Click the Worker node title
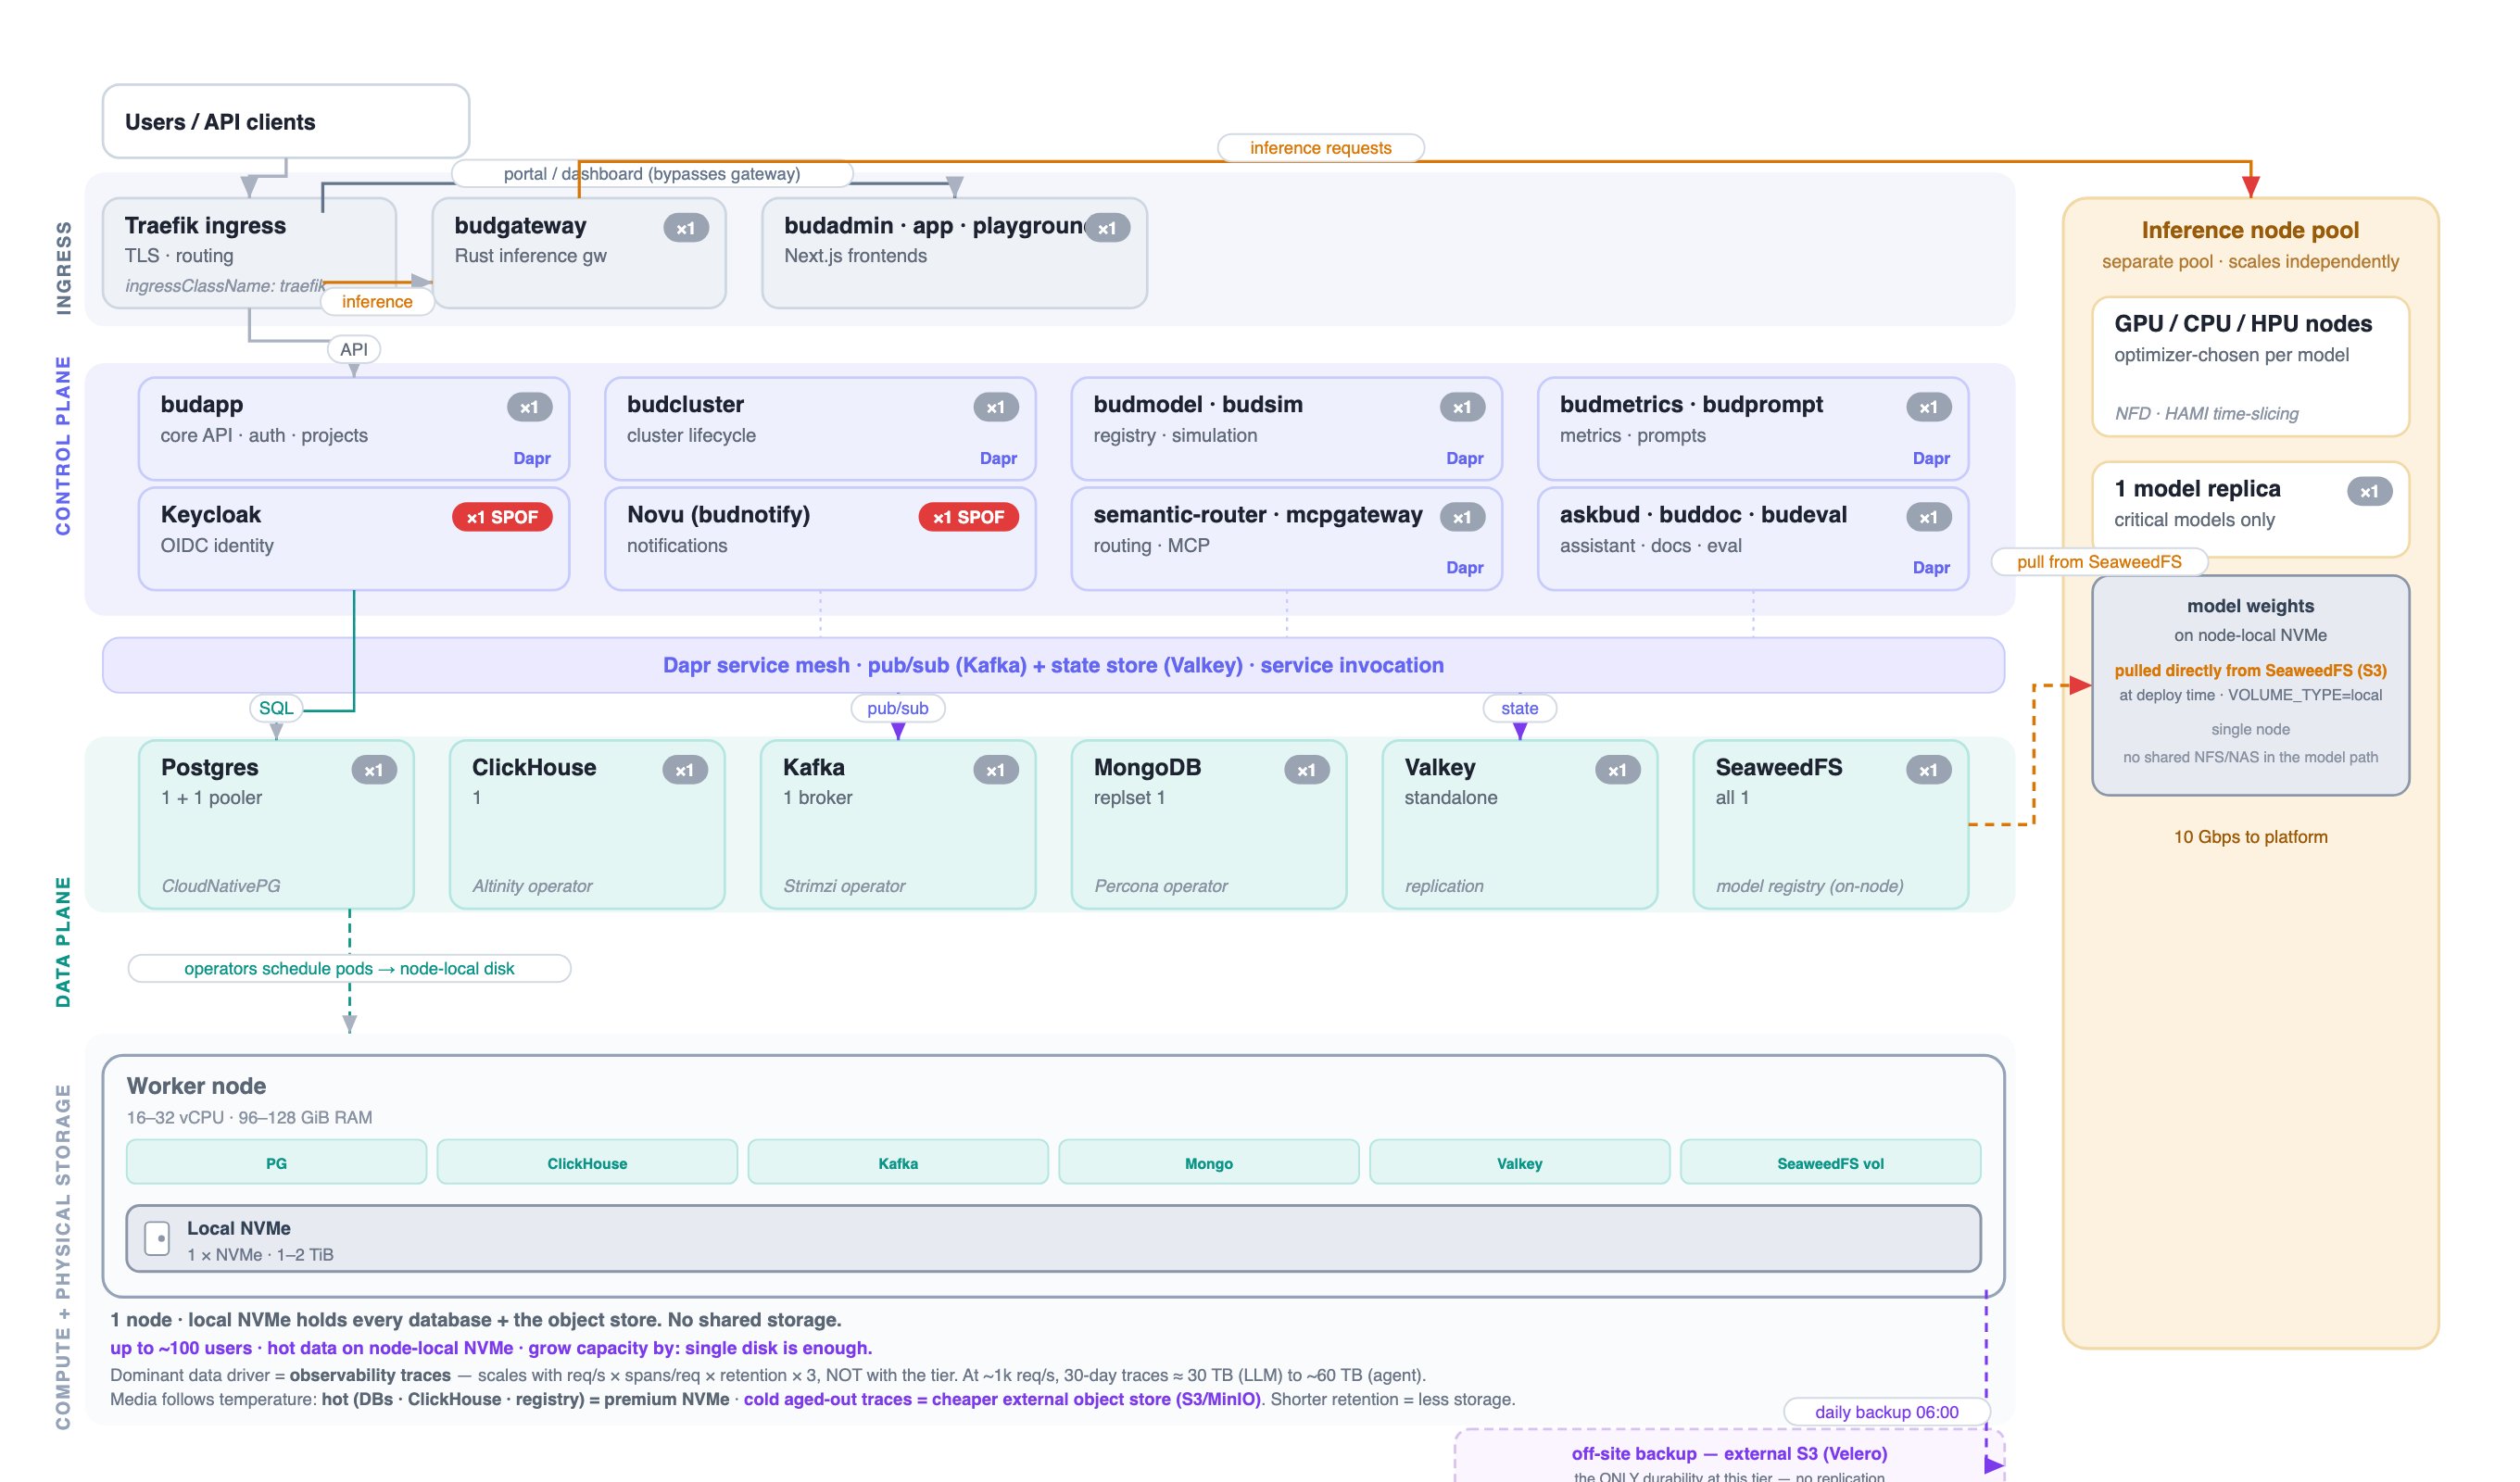 coord(196,1086)
